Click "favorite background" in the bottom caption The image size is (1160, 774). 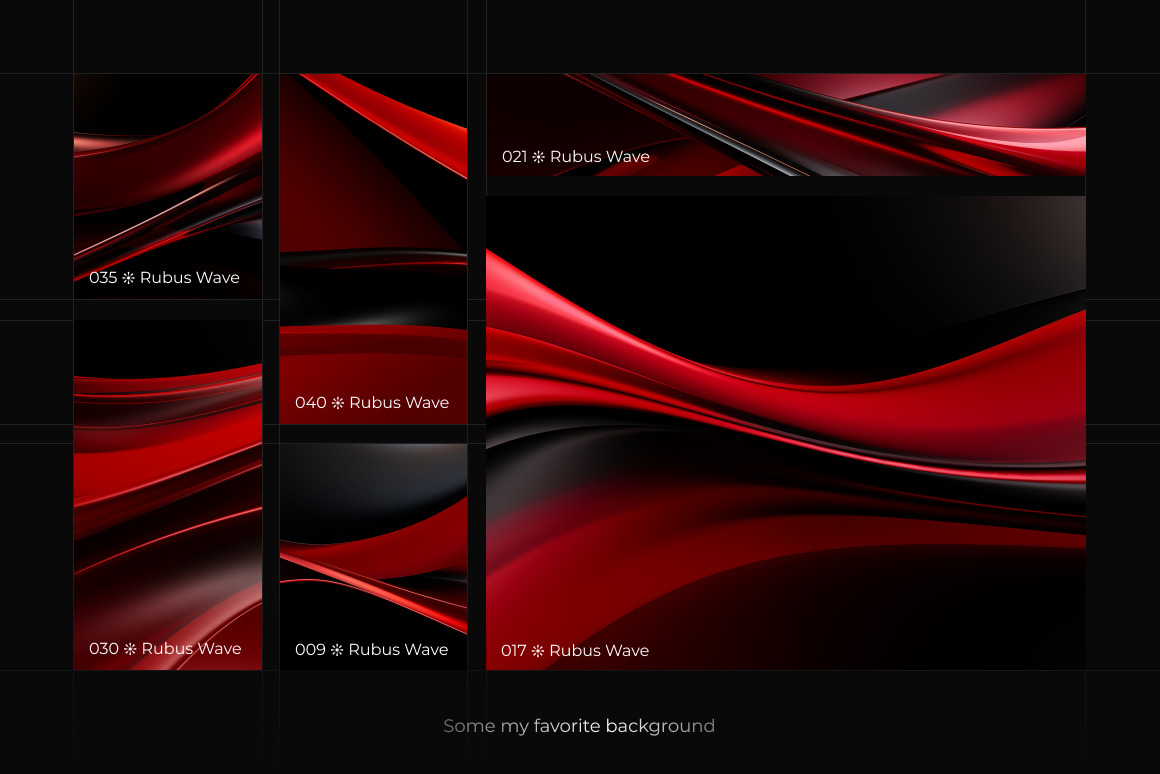point(624,726)
